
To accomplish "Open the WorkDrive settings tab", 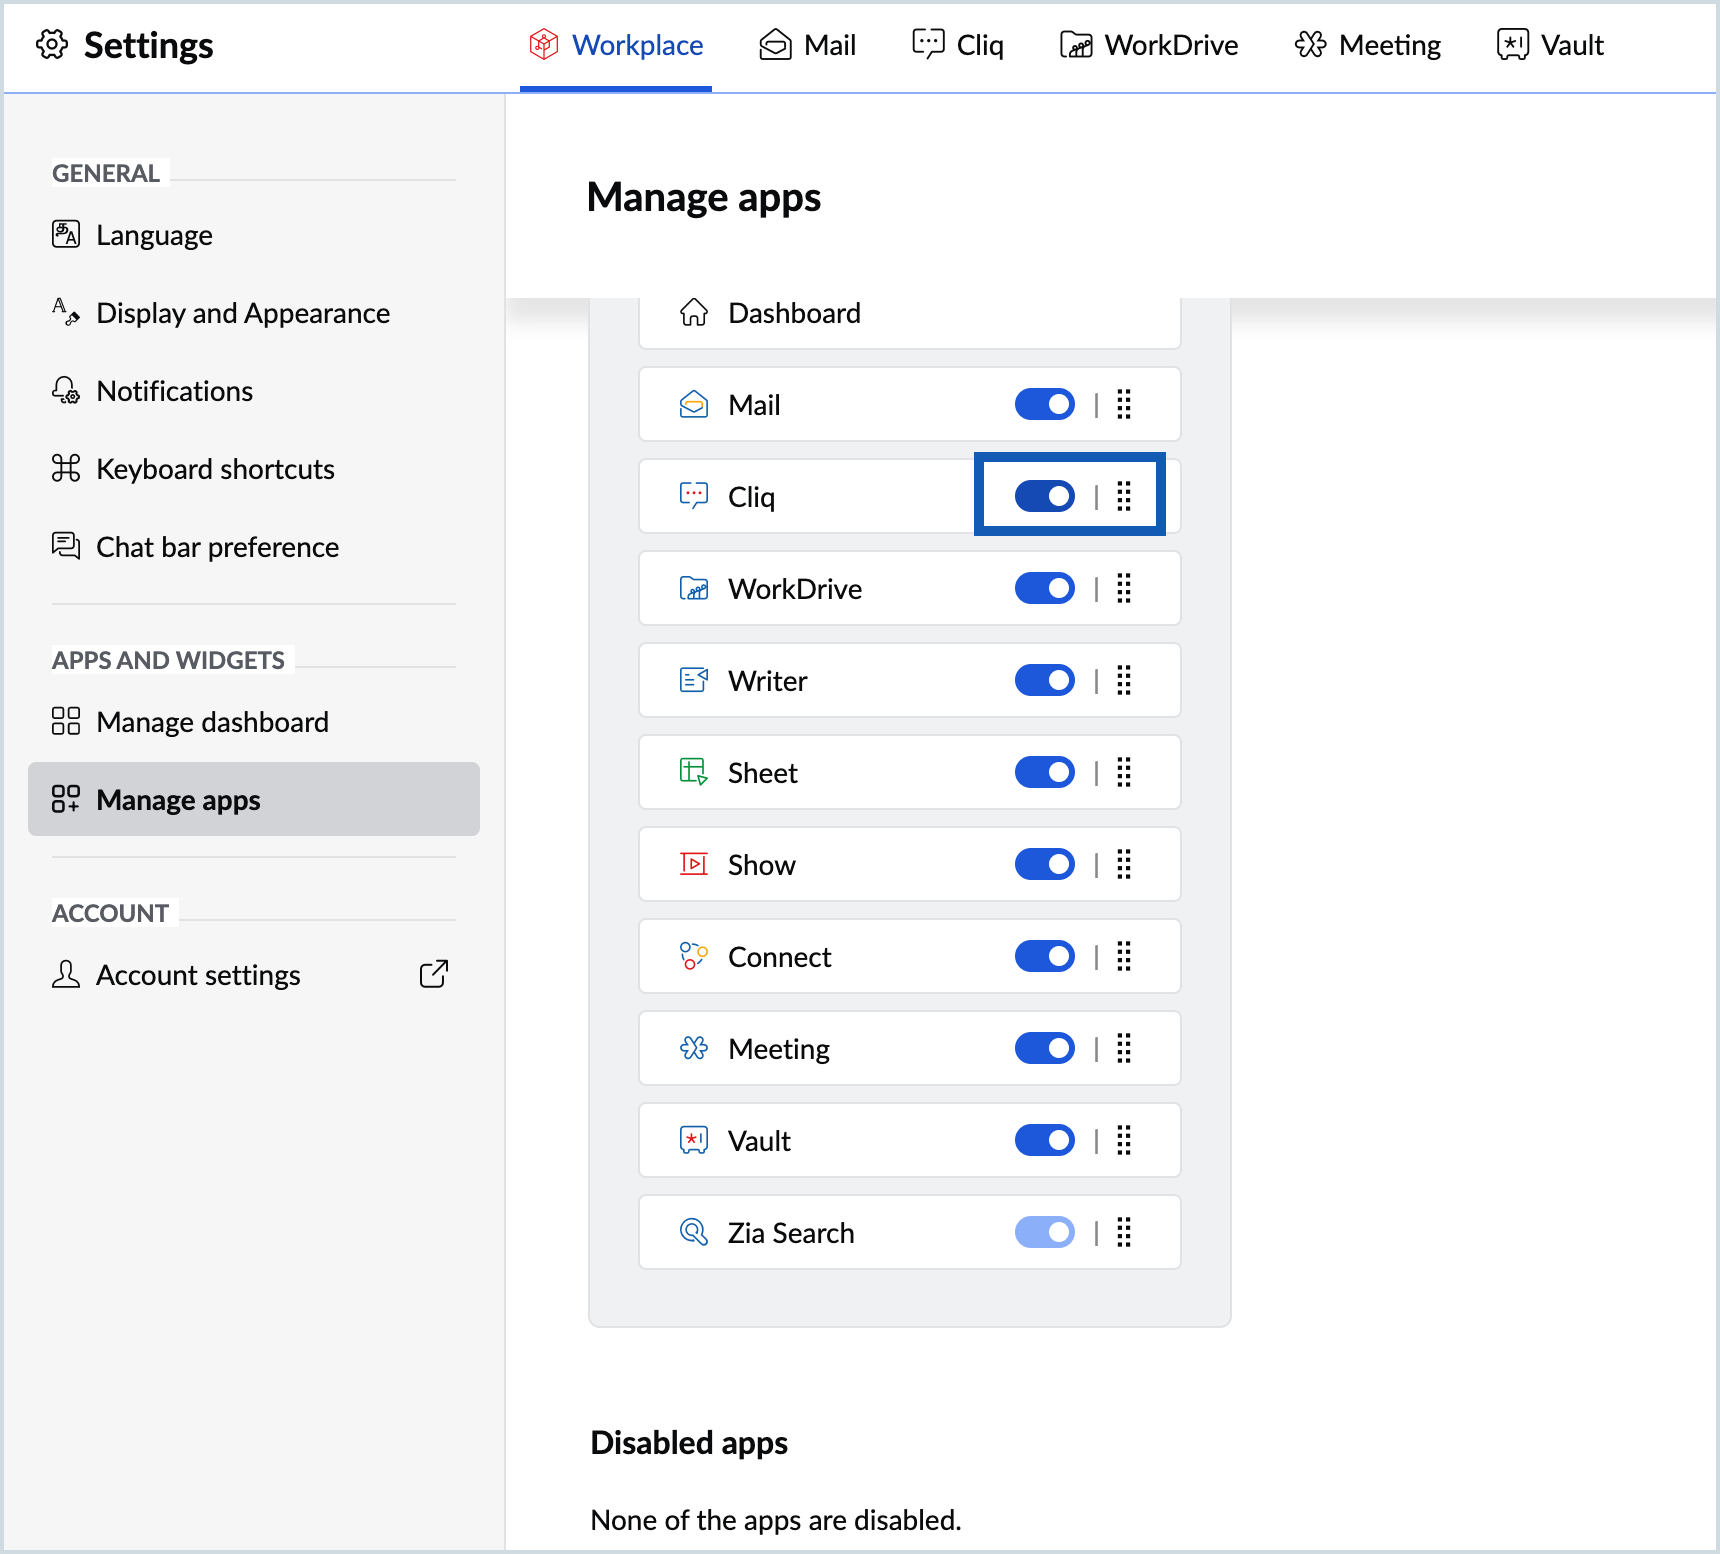I will 1149,45.
